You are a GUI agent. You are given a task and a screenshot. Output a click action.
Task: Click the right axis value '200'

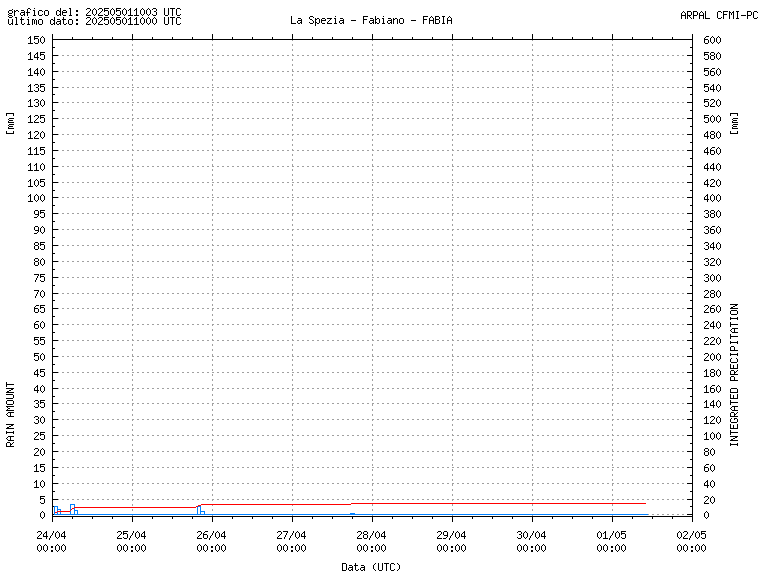(712, 357)
